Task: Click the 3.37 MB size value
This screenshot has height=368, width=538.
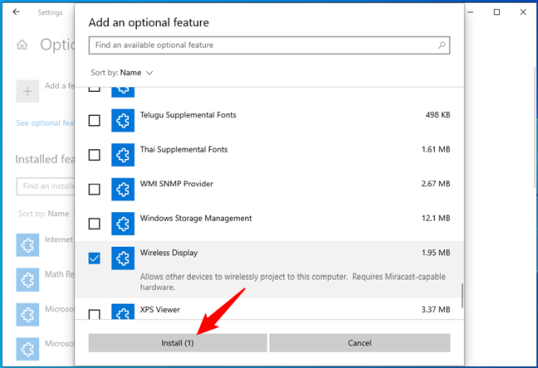Action: [436, 309]
